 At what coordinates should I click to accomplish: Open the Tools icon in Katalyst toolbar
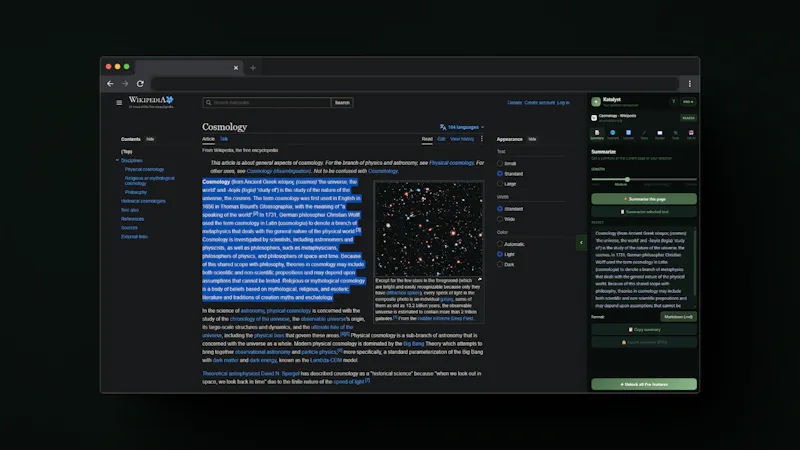pos(676,135)
